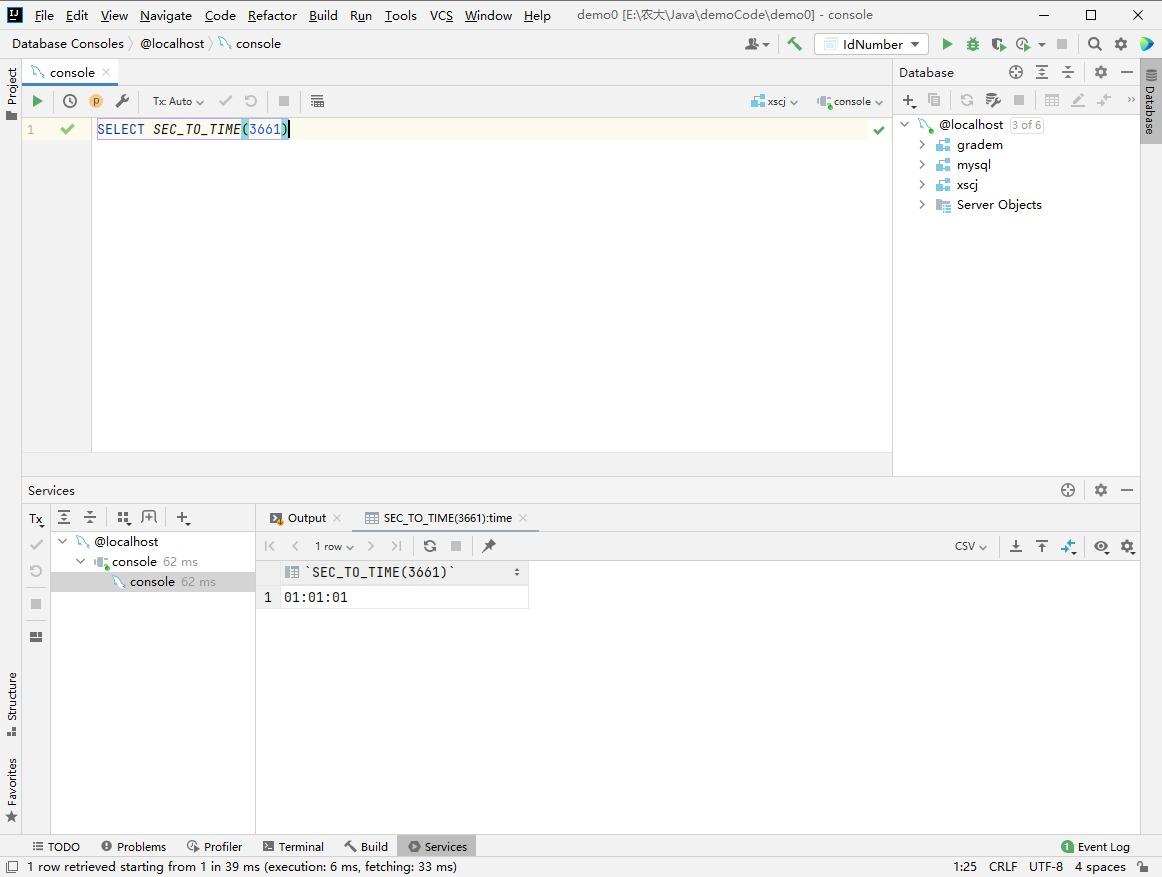
Task: Open the Tx: Auto transaction dropdown
Action: (x=178, y=101)
